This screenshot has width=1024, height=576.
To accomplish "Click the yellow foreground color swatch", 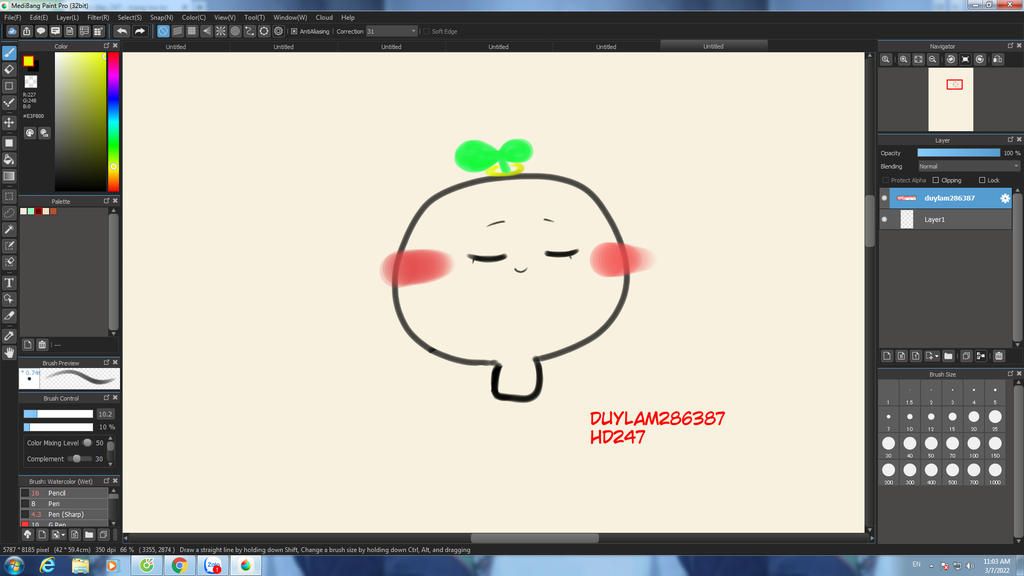I will click(29, 61).
